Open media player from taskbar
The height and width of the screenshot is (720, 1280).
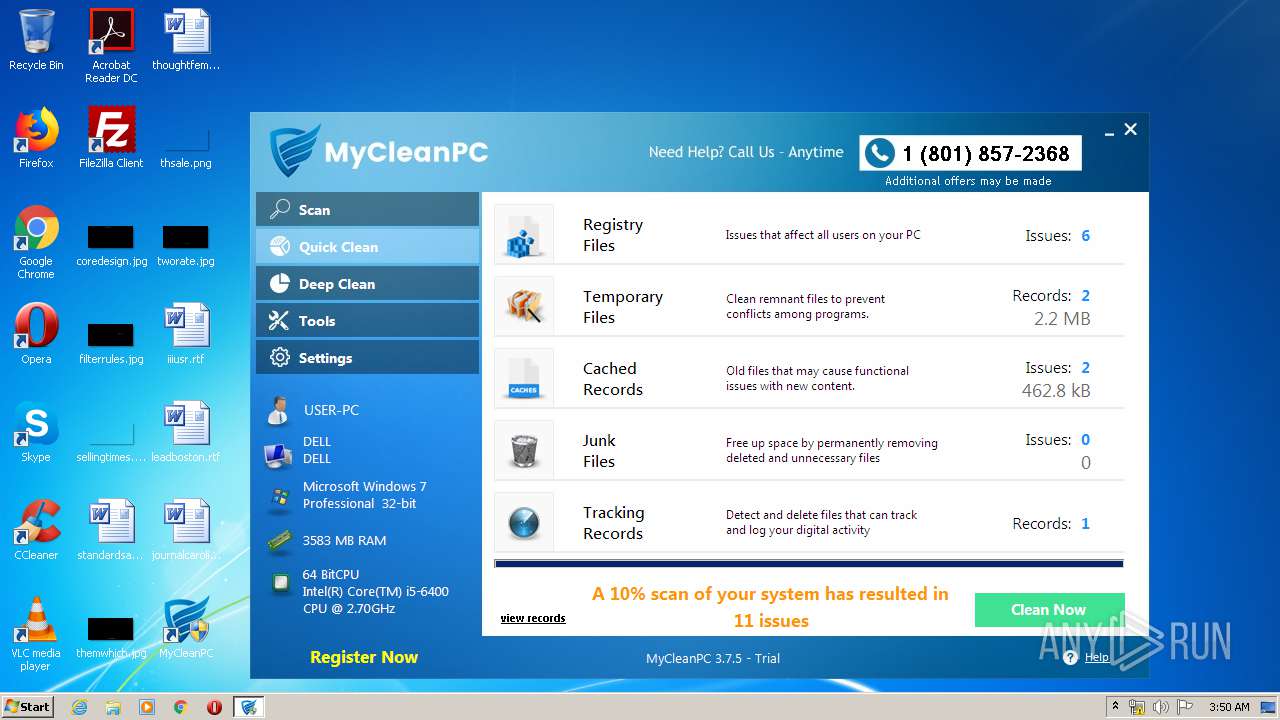coord(147,707)
